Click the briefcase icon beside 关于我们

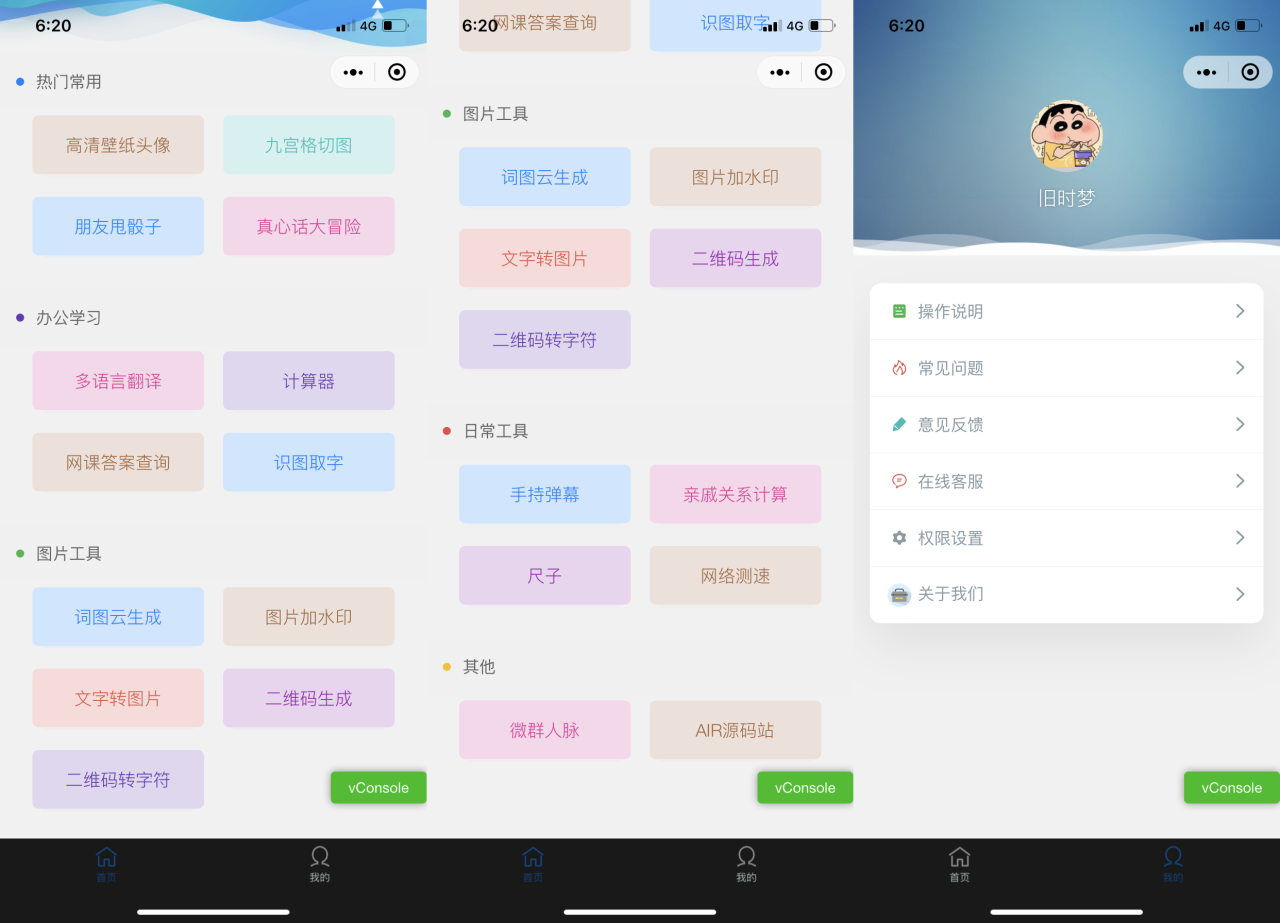tap(899, 594)
